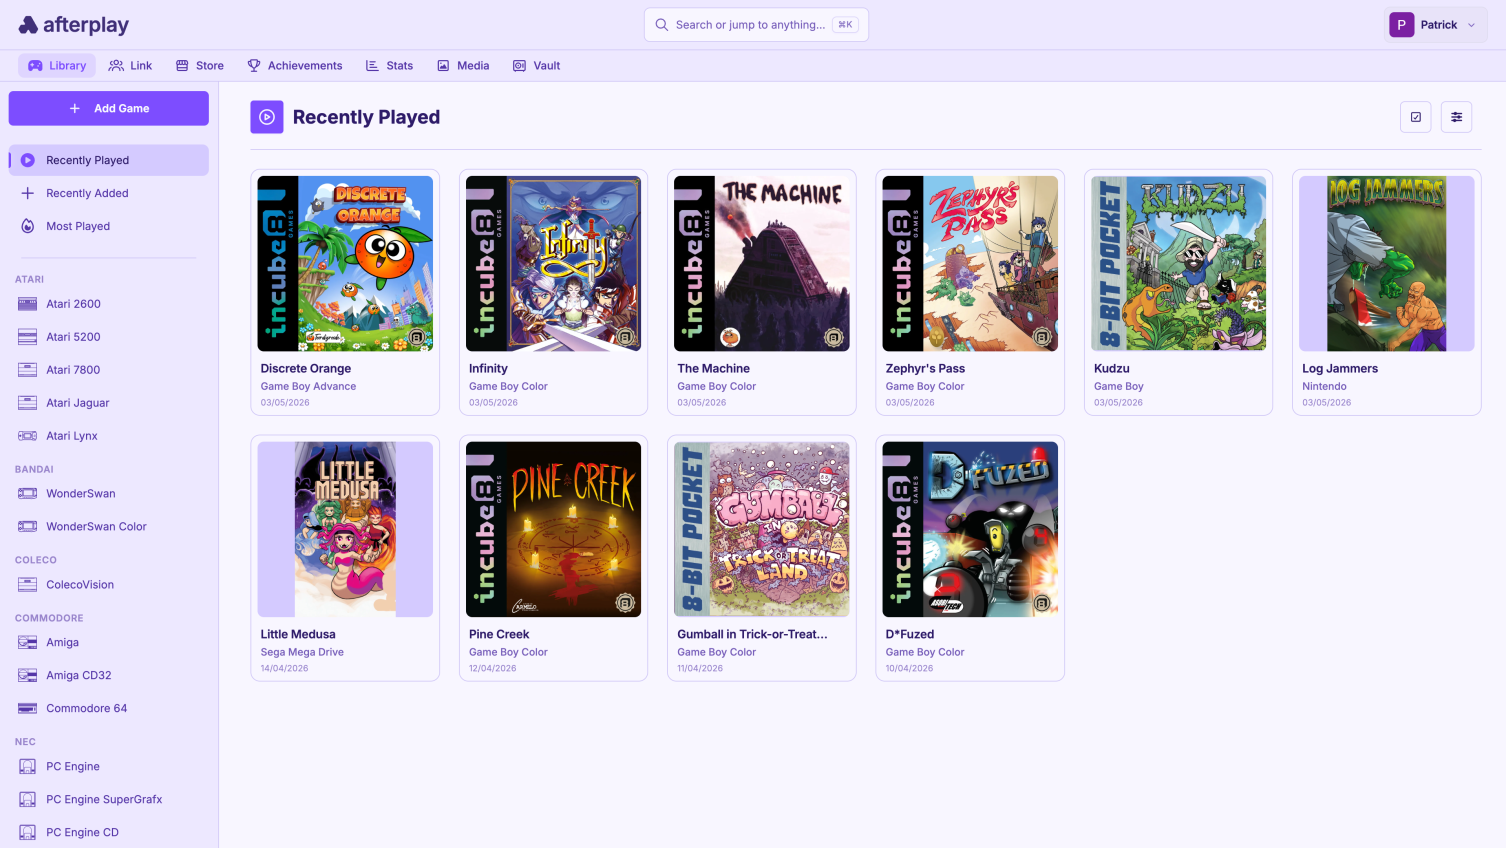The image size is (1506, 848).
Task: Select Most Played in sidebar
Action: [109, 226]
